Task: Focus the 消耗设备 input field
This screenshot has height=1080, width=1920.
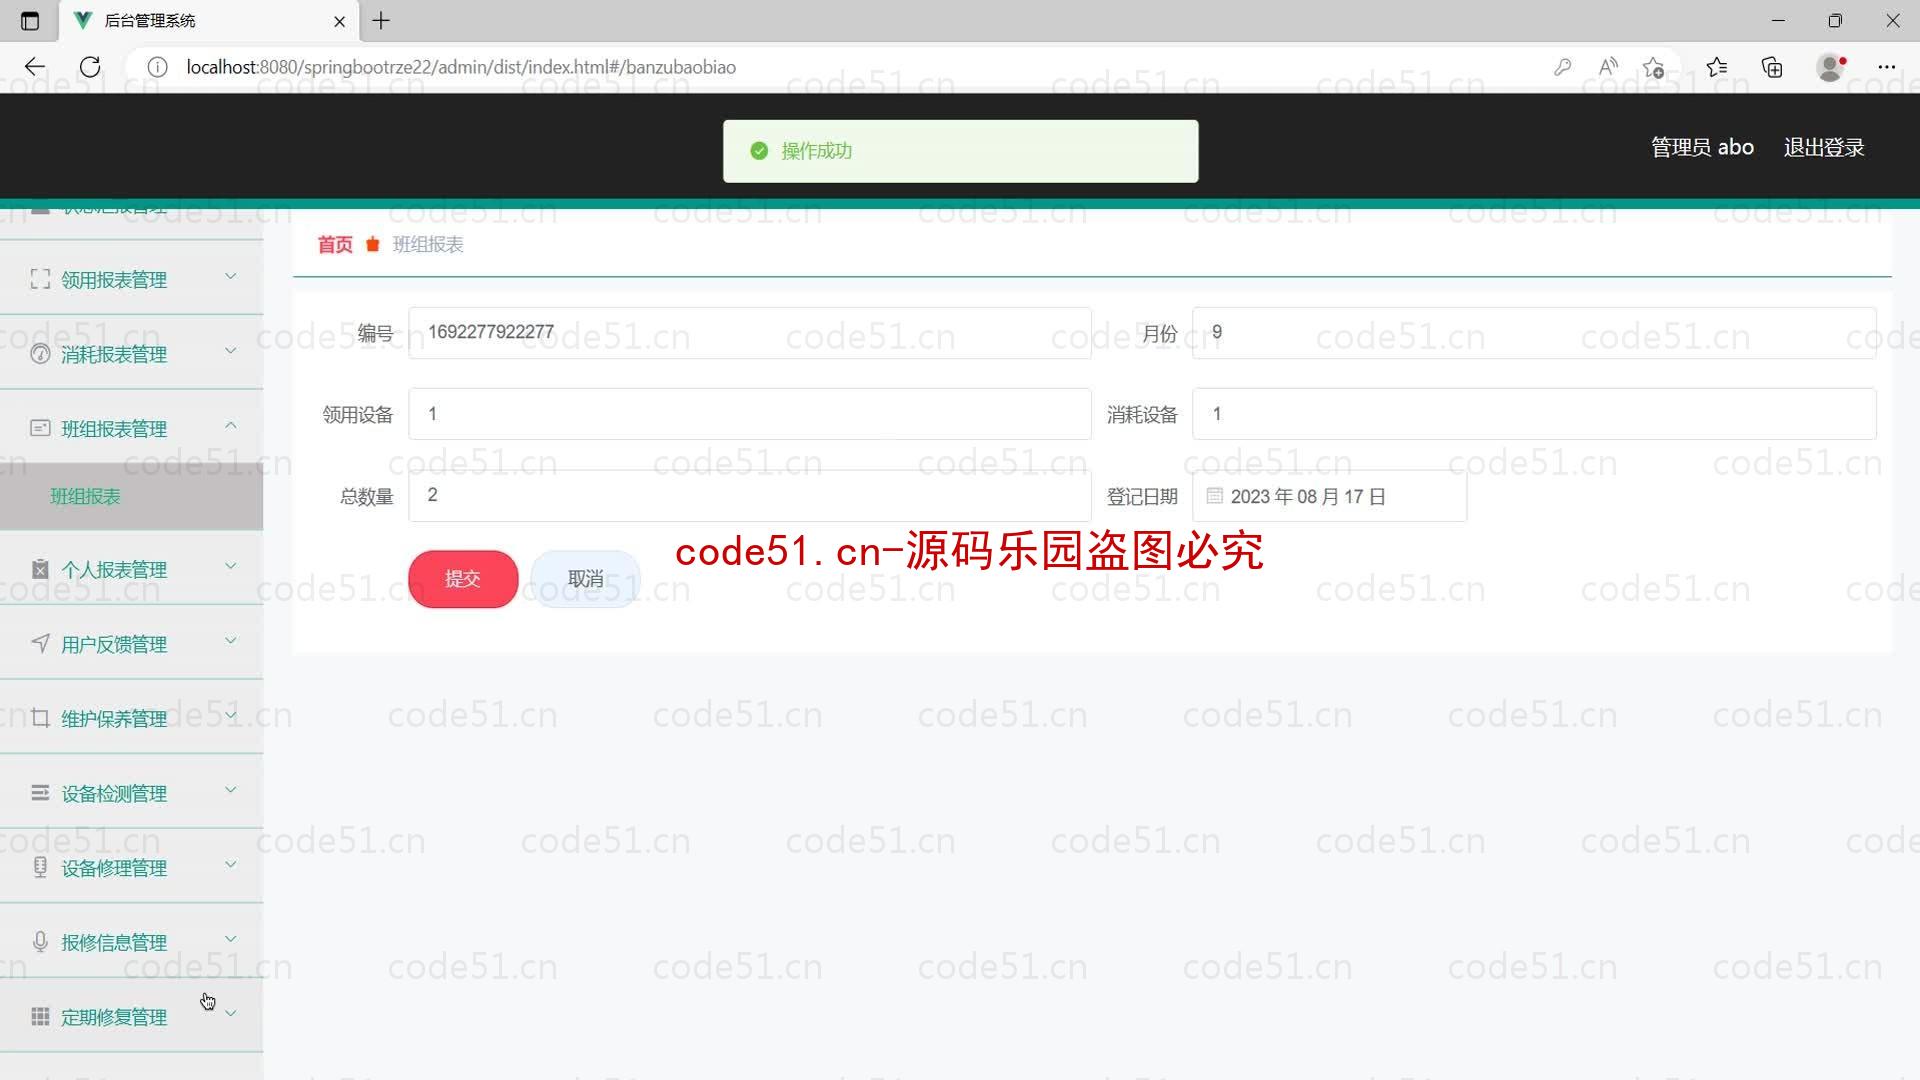Action: coord(1534,414)
